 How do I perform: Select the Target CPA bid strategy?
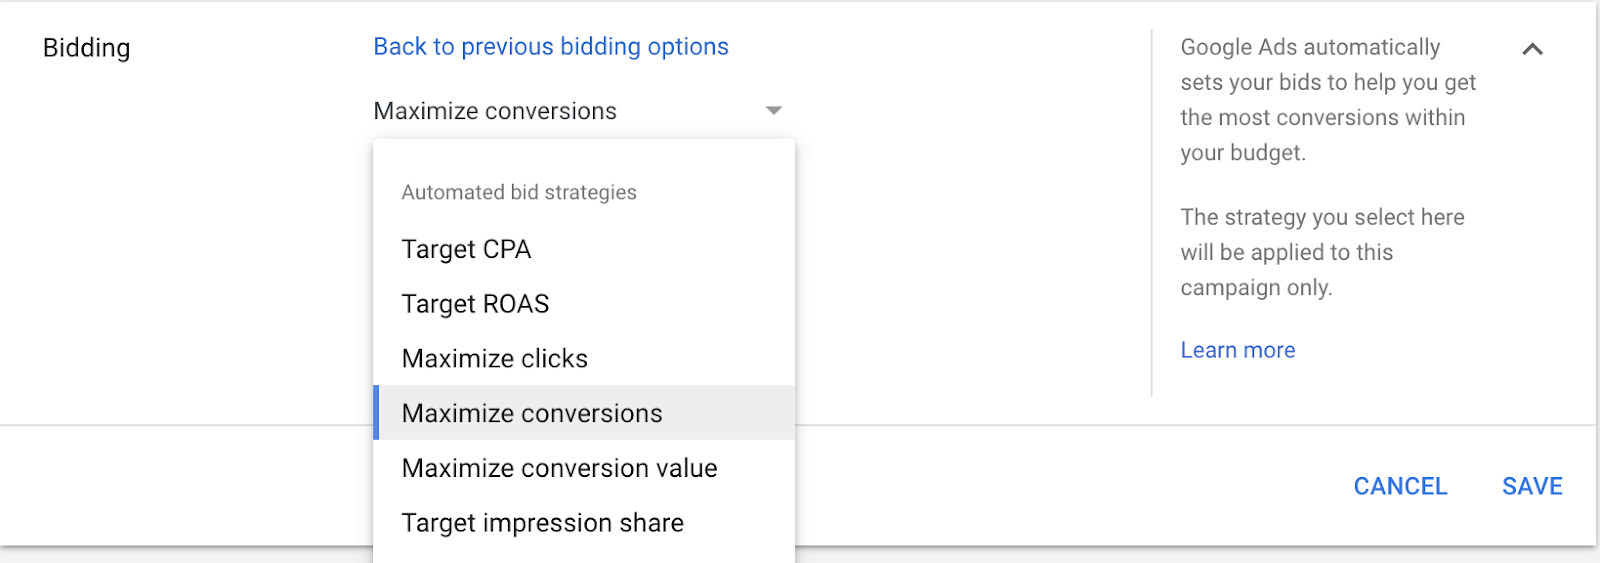(466, 249)
